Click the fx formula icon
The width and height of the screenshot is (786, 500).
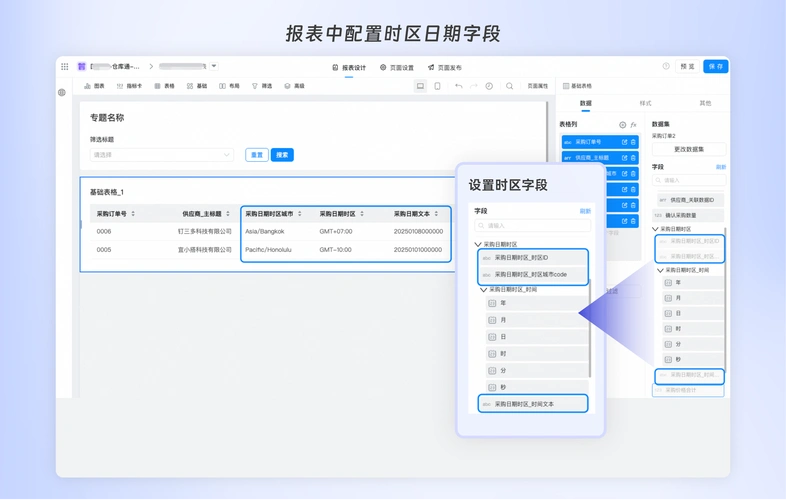coord(634,125)
